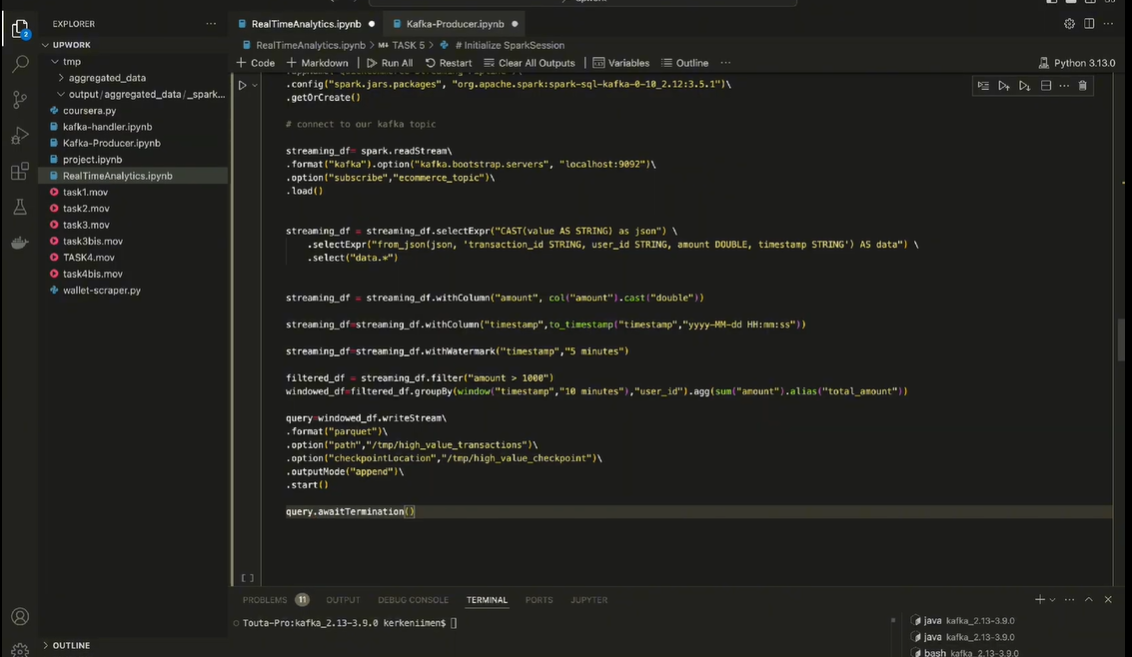Screen dimensions: 1132x657
Task: Open the Source Control view
Action: [20, 100]
